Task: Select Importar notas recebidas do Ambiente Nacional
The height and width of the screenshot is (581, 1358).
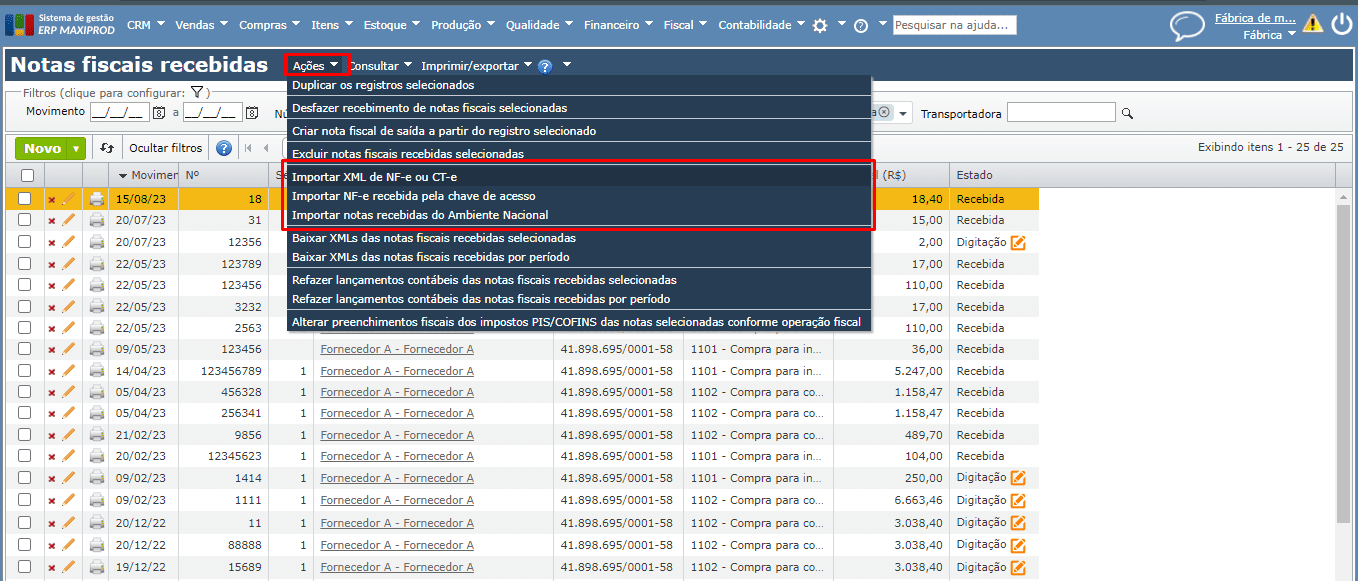Action: point(420,215)
